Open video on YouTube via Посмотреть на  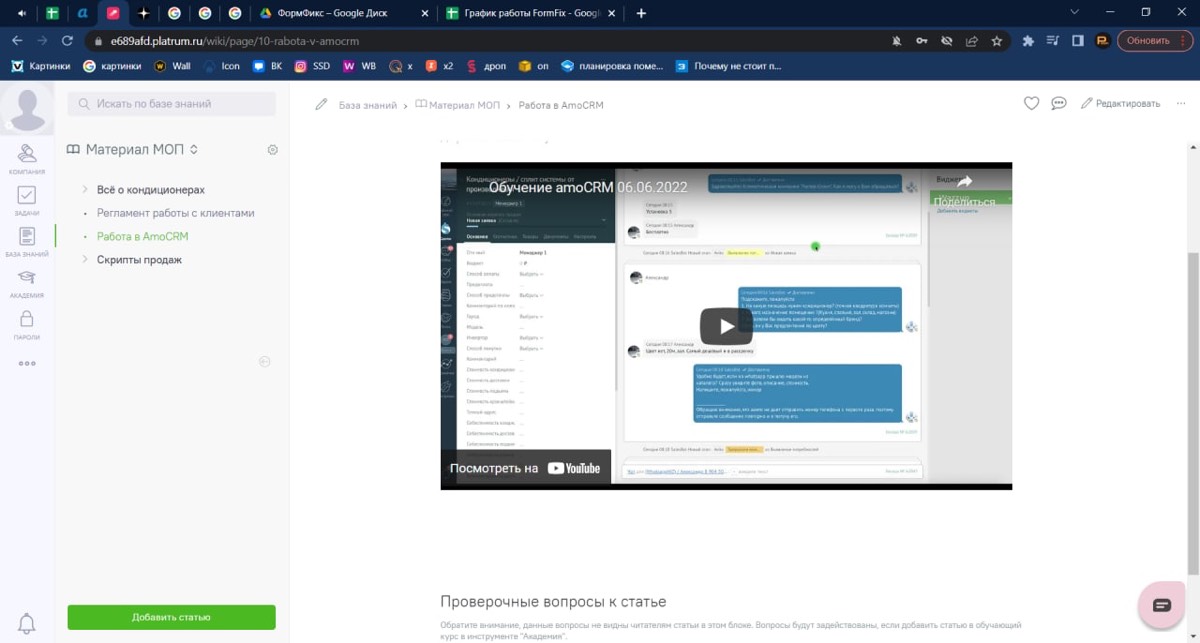pos(525,468)
